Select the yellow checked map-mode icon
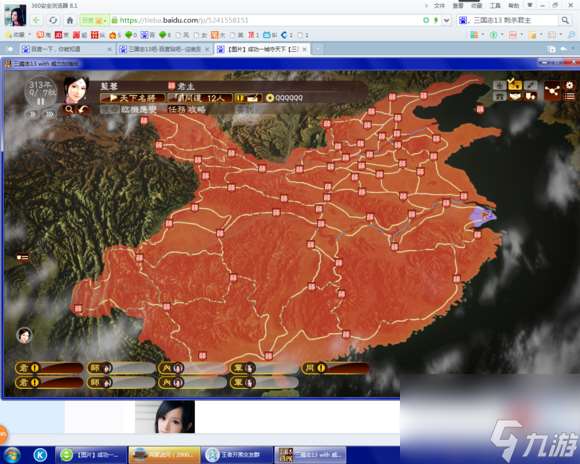 pos(515,85)
